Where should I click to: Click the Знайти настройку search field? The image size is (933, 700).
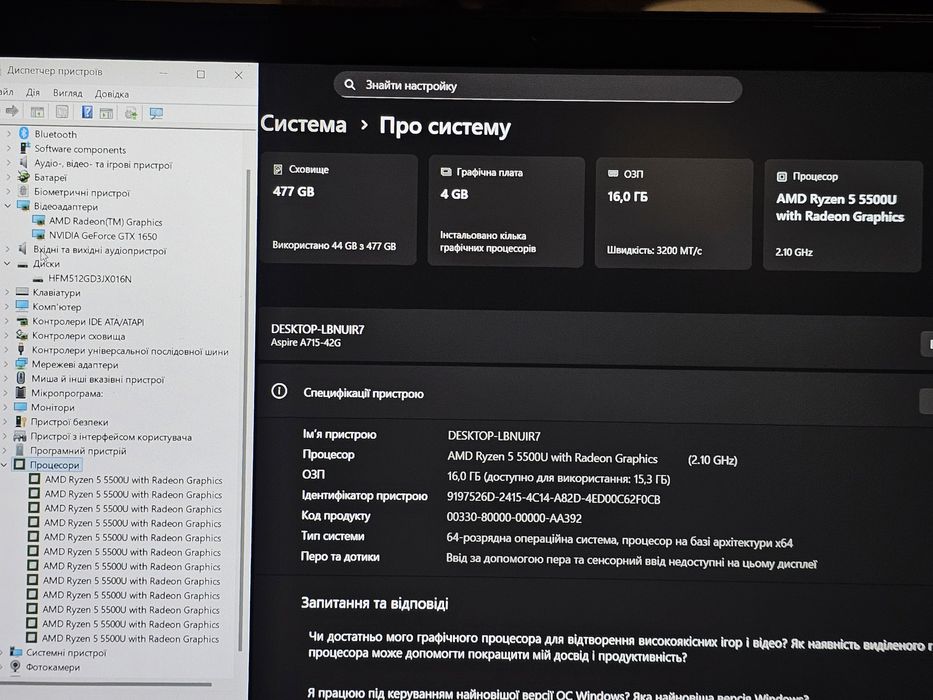click(537, 87)
